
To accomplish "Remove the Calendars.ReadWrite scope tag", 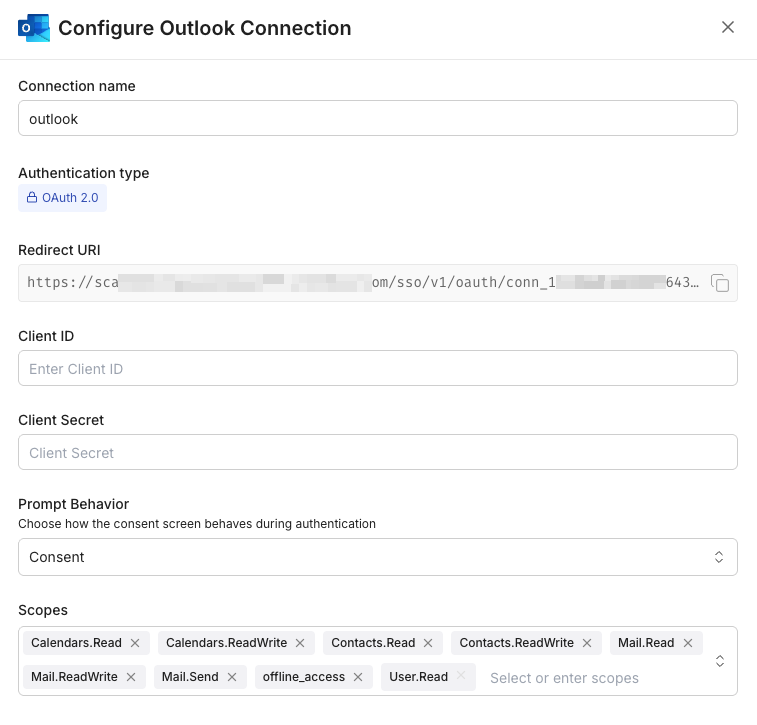I will (x=300, y=643).
